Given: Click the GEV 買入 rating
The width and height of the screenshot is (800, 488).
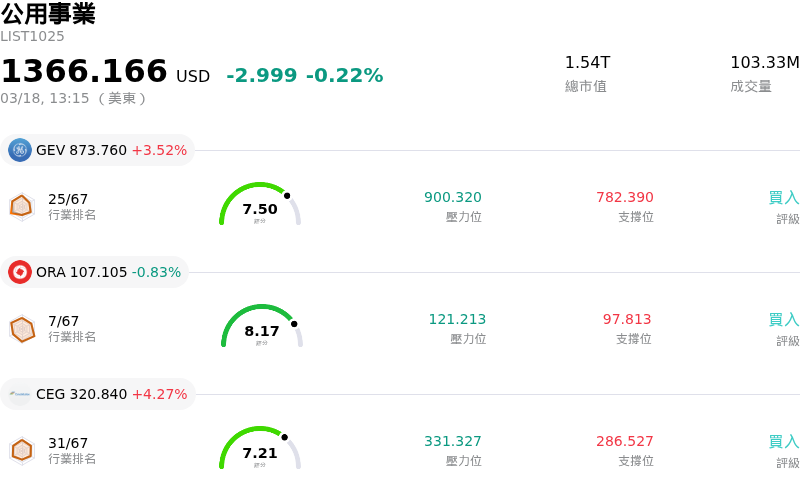Looking at the screenshot, I should pyautogui.click(x=783, y=198).
